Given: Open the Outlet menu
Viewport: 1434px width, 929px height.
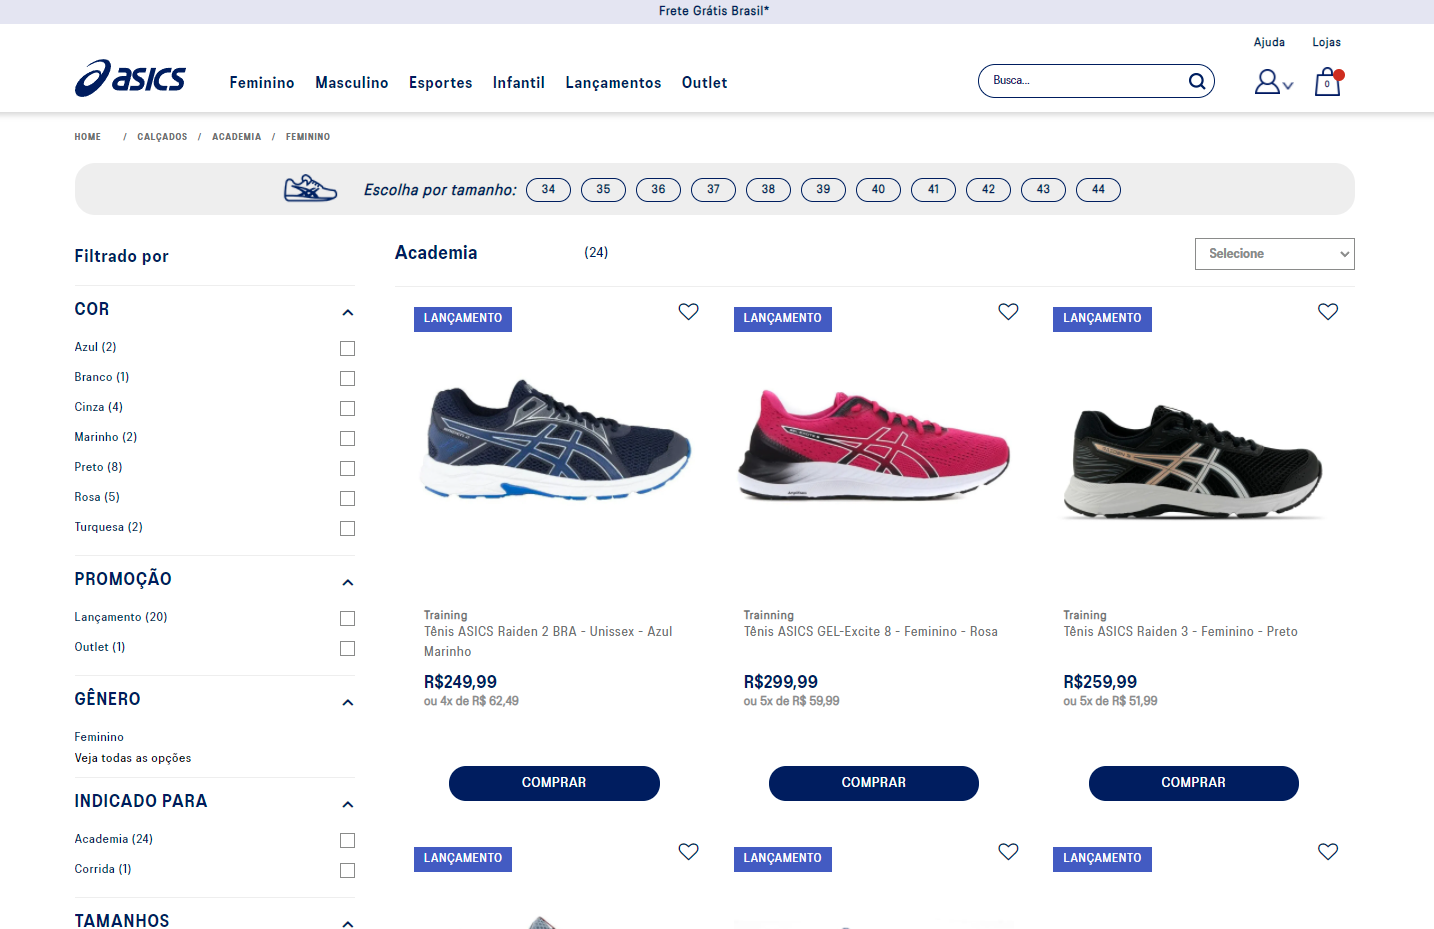Looking at the screenshot, I should point(705,83).
